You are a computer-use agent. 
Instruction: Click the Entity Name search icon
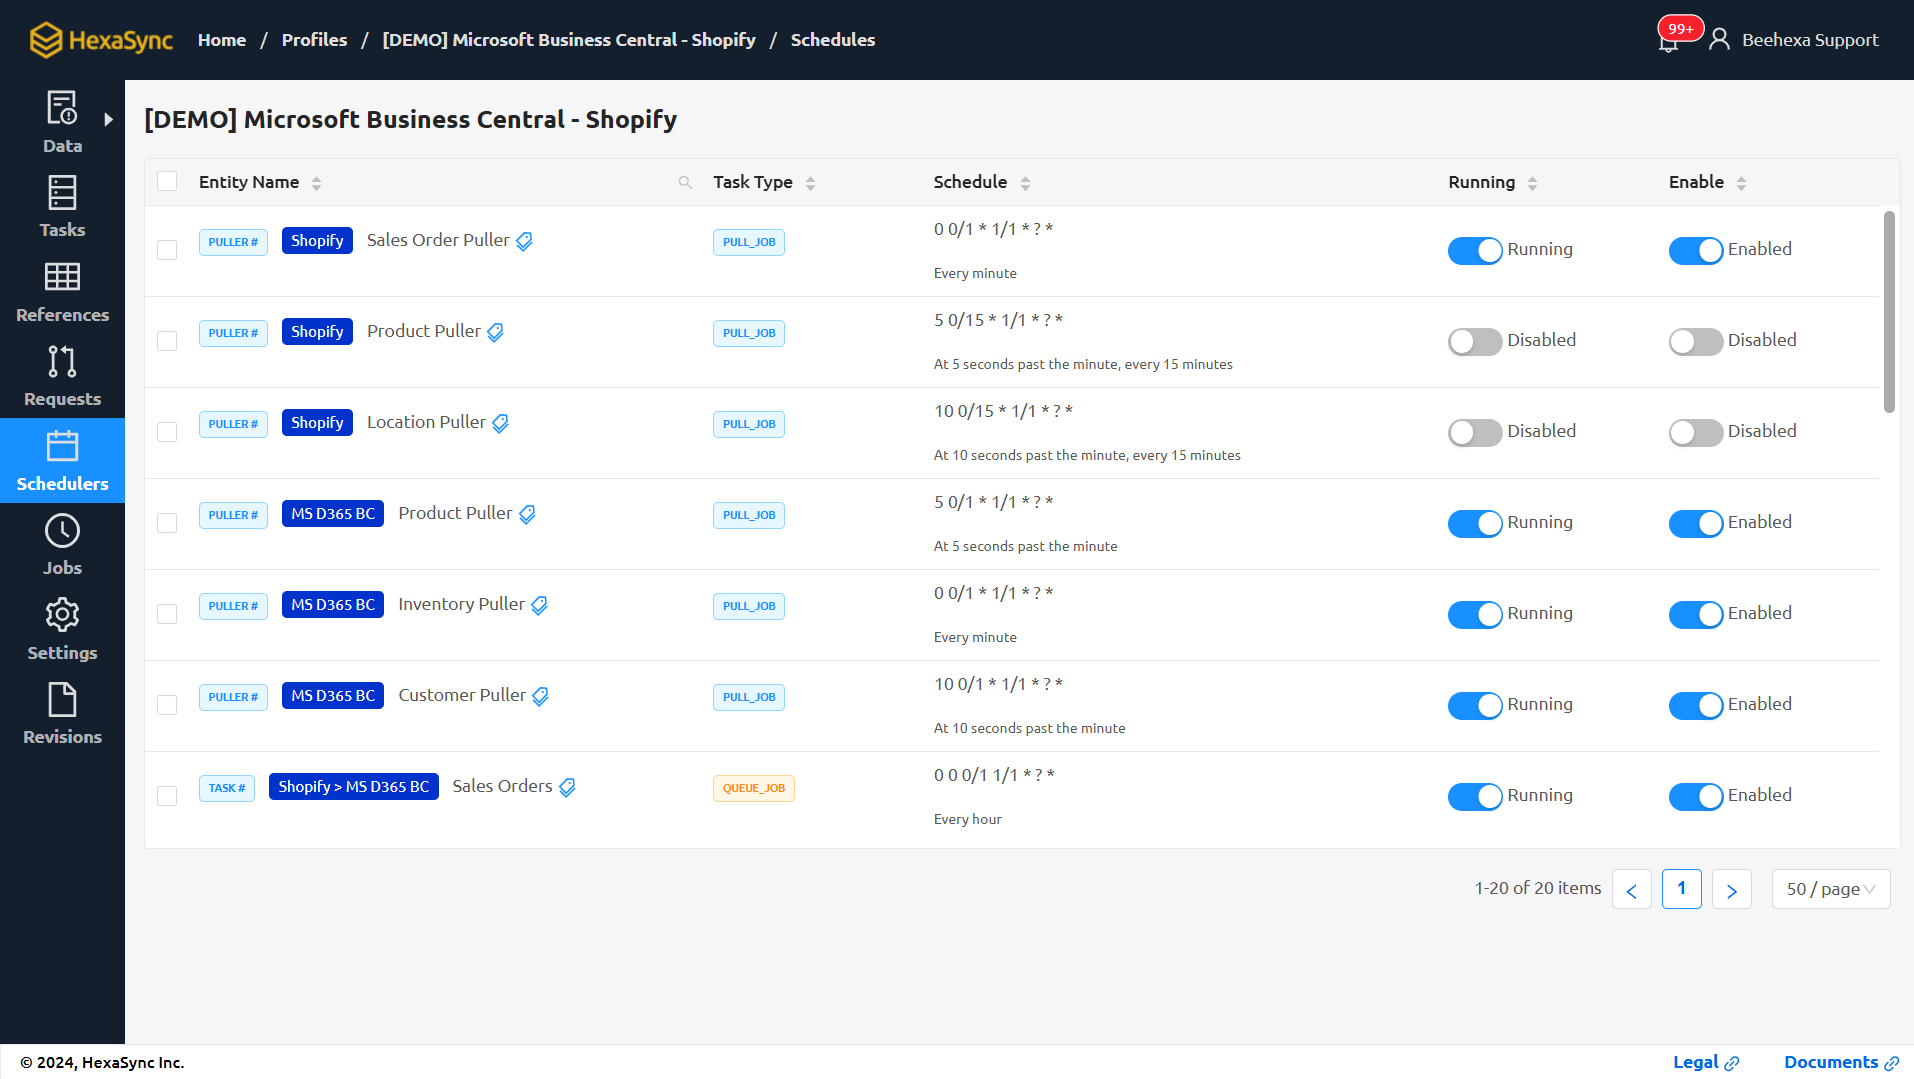tap(685, 182)
